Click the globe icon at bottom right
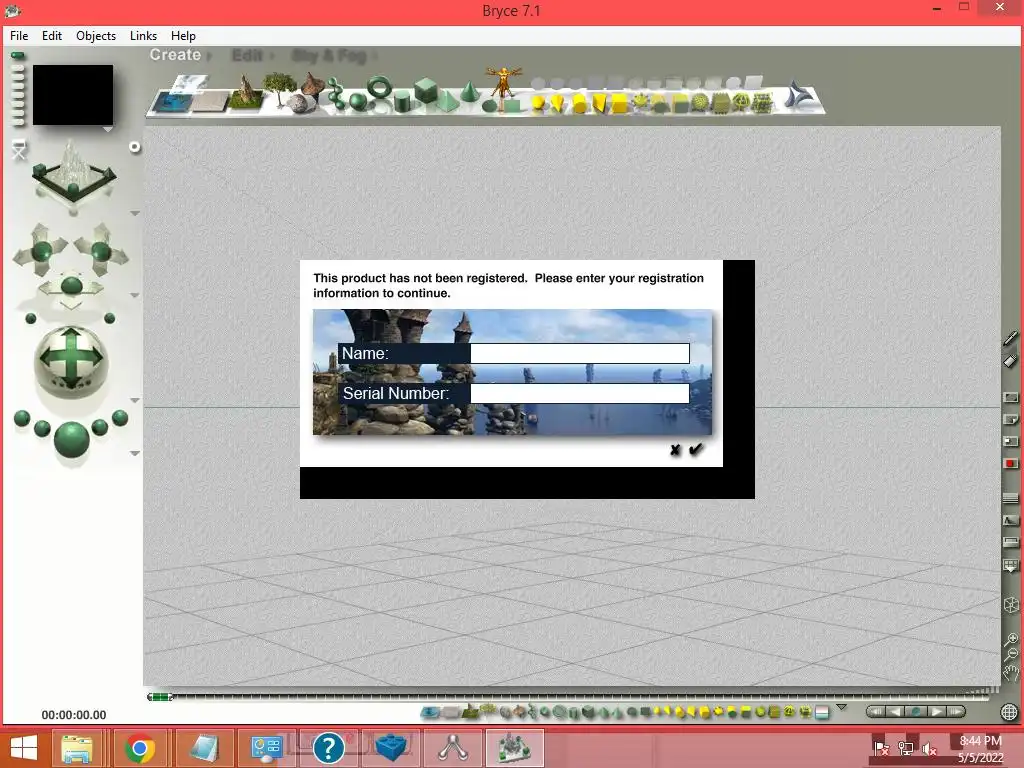Screen dimensions: 1024x768 click(x=1009, y=711)
